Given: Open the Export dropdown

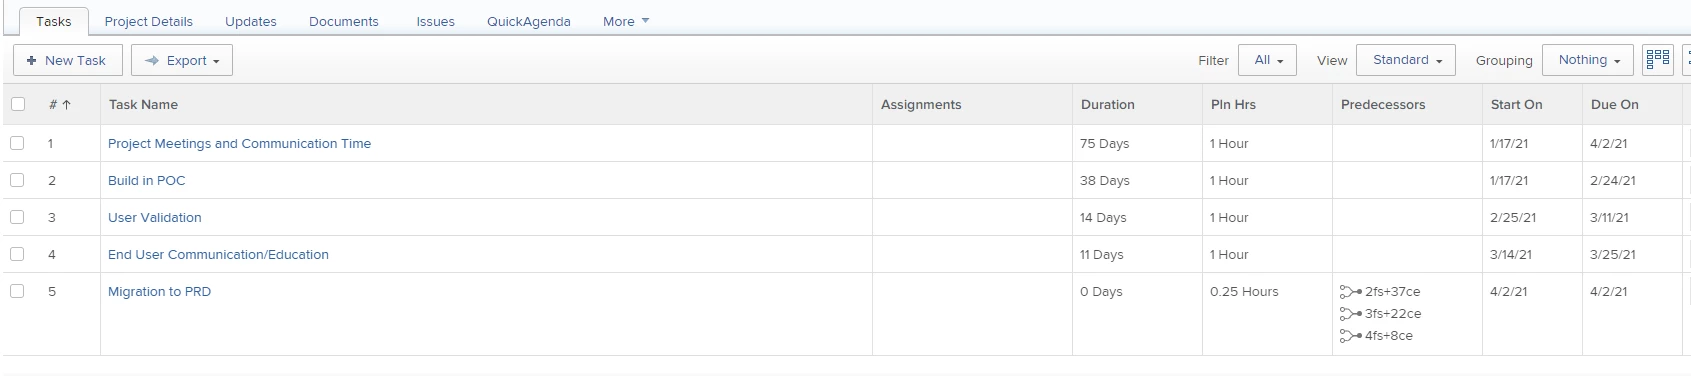Looking at the screenshot, I should click(182, 60).
